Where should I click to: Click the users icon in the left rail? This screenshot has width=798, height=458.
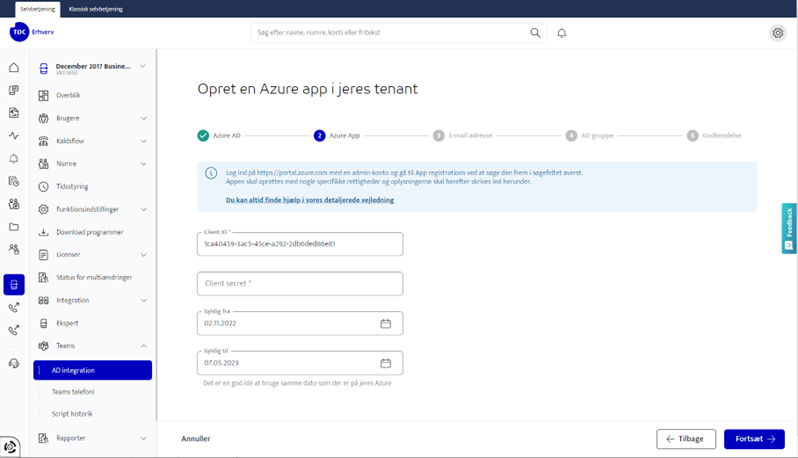pos(14,249)
